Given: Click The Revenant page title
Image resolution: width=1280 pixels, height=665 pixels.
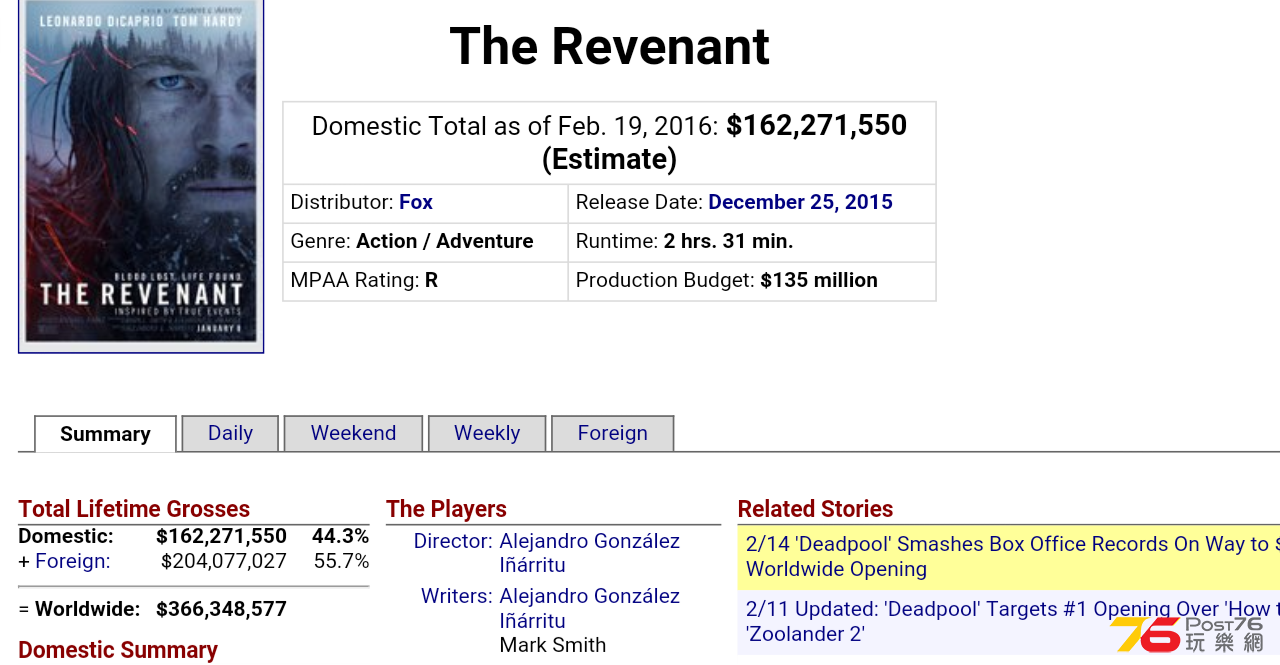Looking at the screenshot, I should pos(610,46).
